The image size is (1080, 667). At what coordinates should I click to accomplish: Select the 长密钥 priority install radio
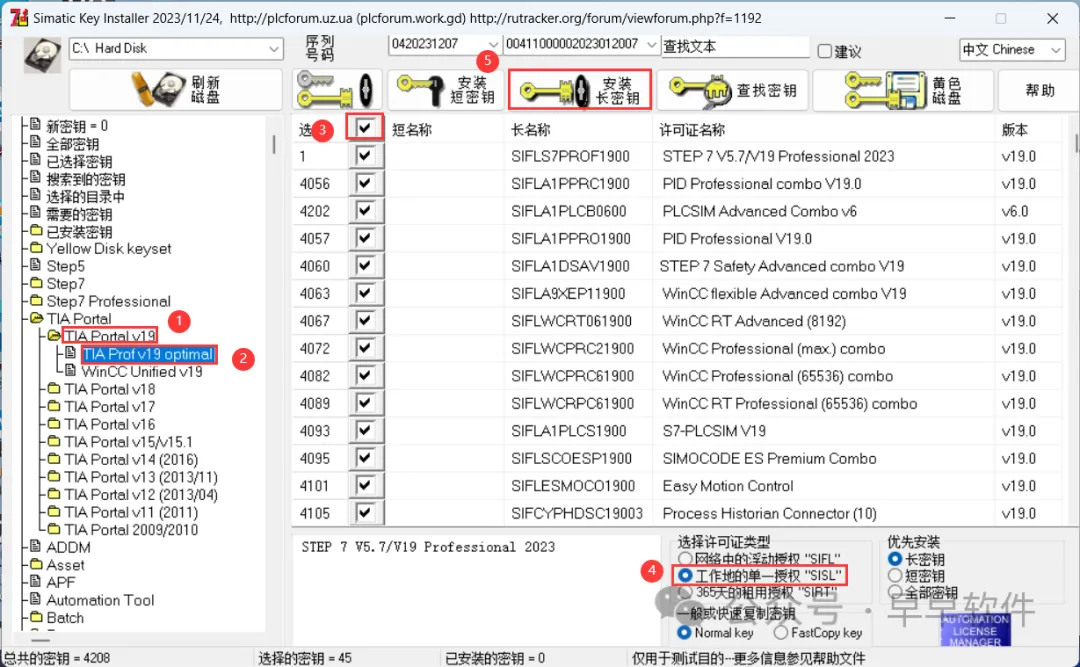tap(895, 559)
